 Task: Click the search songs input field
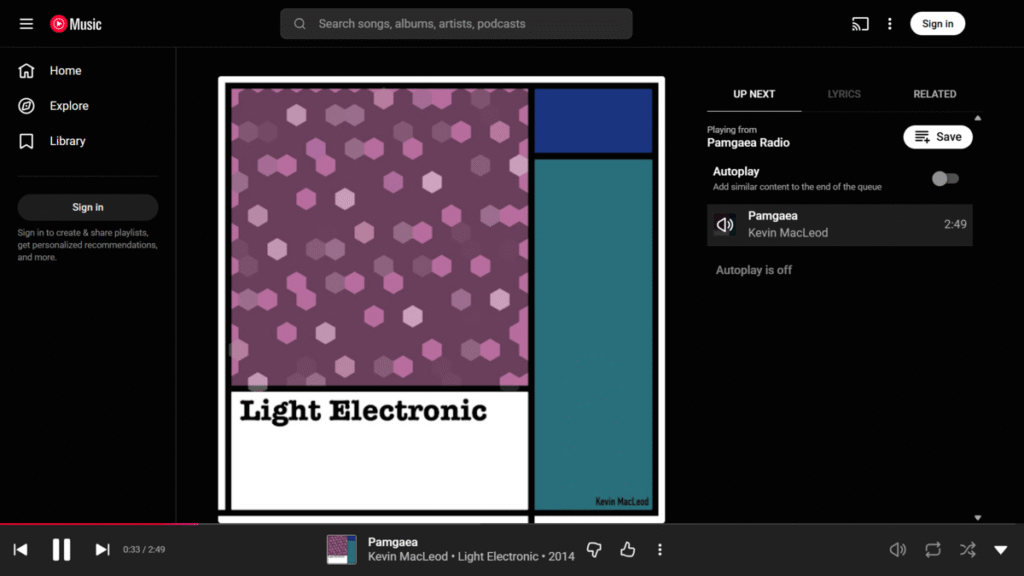pyautogui.click(x=456, y=24)
